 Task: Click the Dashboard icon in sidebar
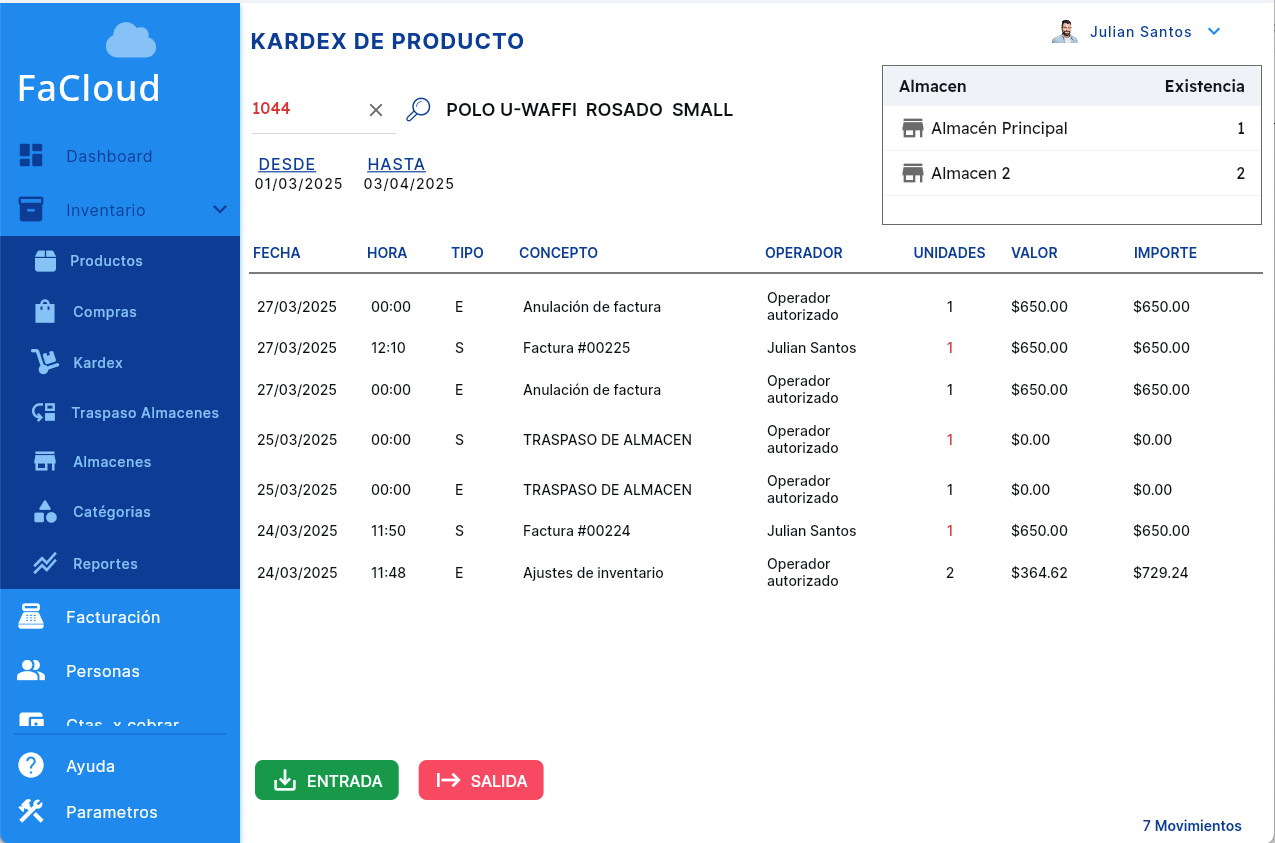pos(31,156)
